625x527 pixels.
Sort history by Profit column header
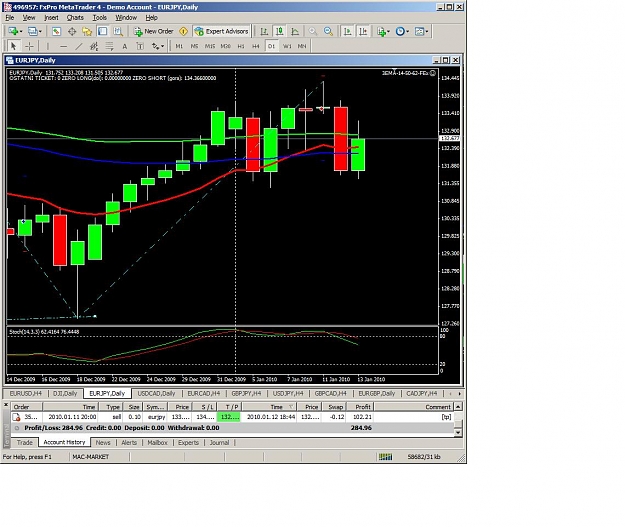point(360,407)
